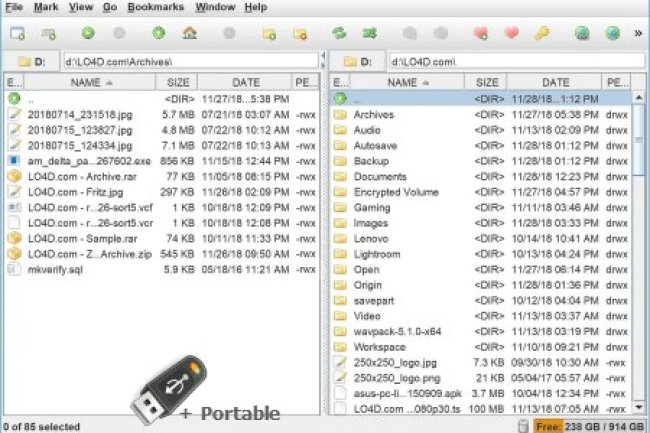This screenshot has height=433, width=650.
Task: Open right panel D: drive dropdown
Action: (358, 62)
